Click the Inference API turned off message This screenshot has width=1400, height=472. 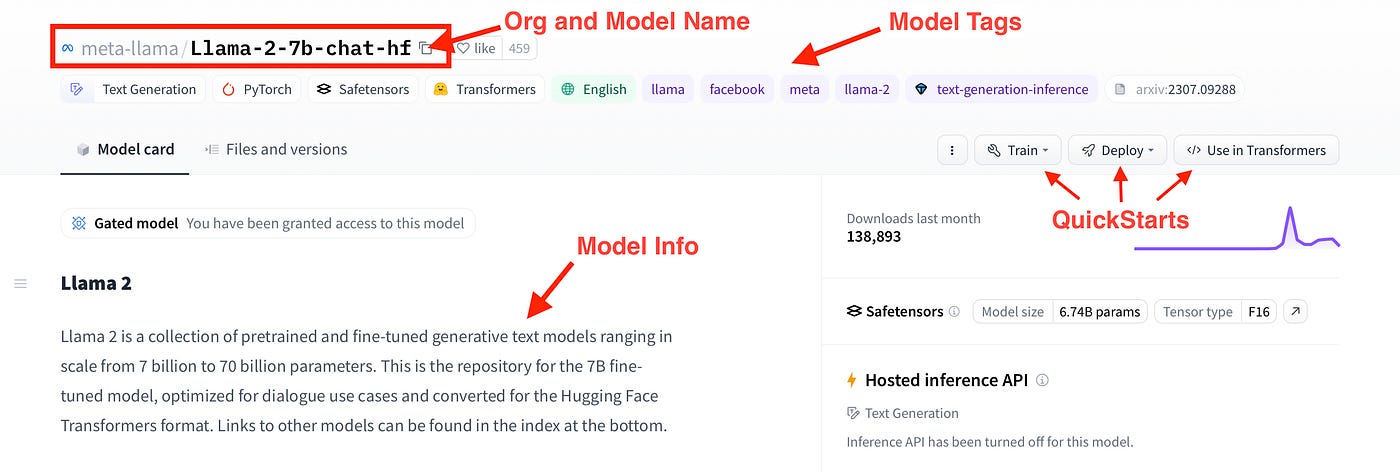pos(990,441)
